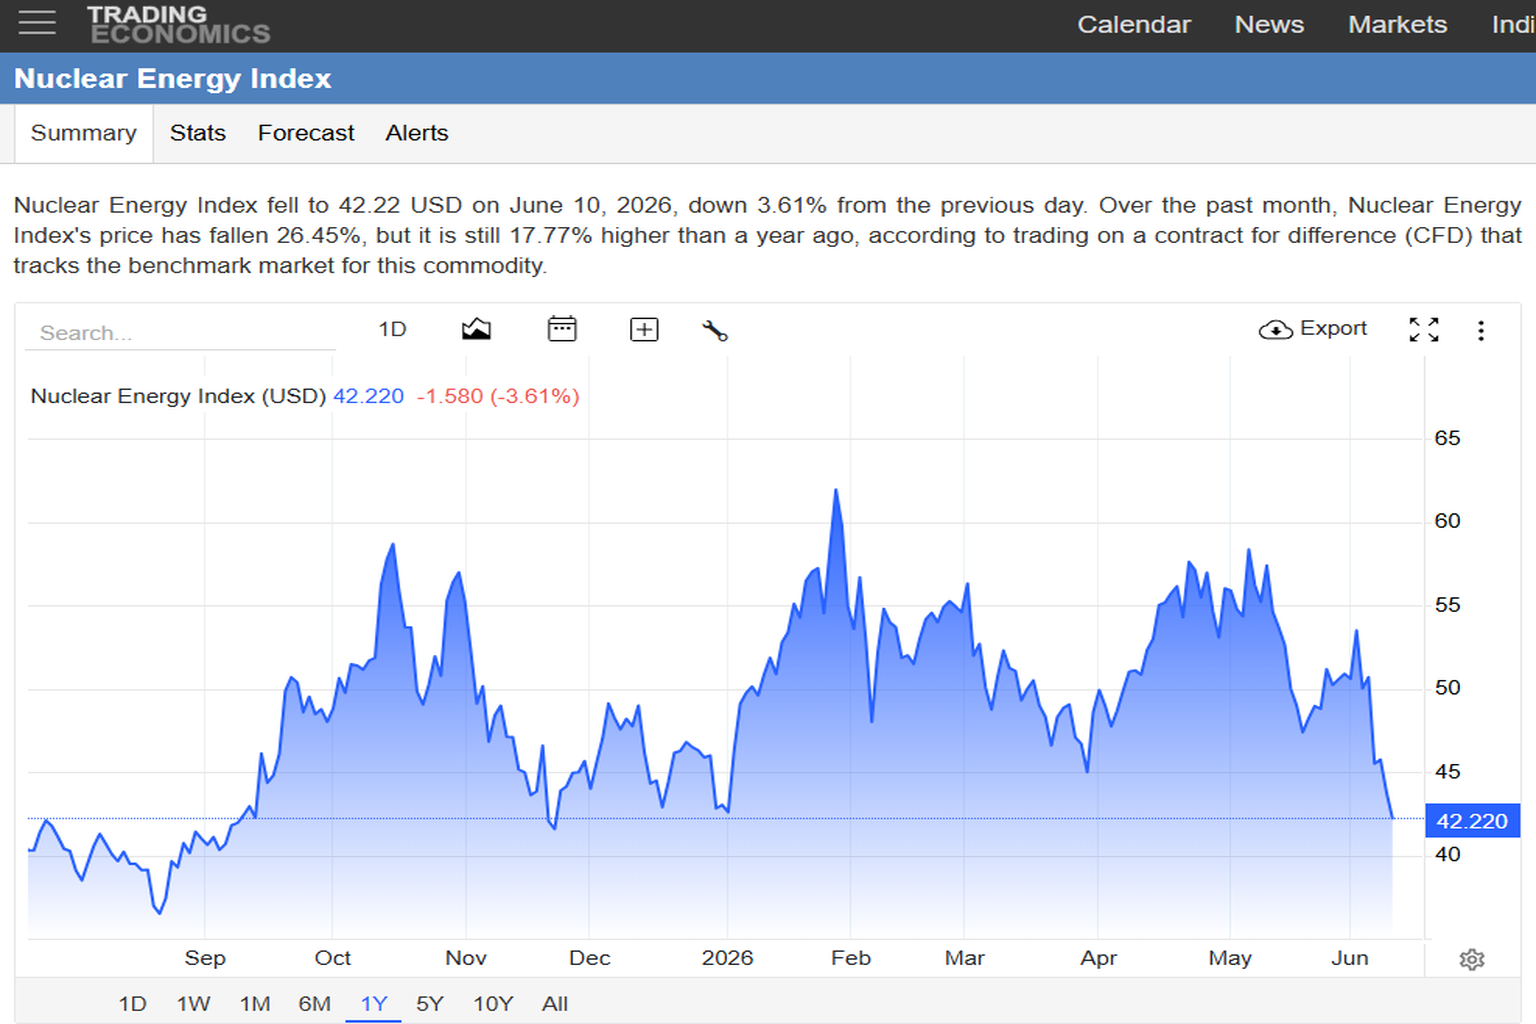The image size is (1536, 1024).
Task: Click the add comparison plus icon
Action: [644, 329]
